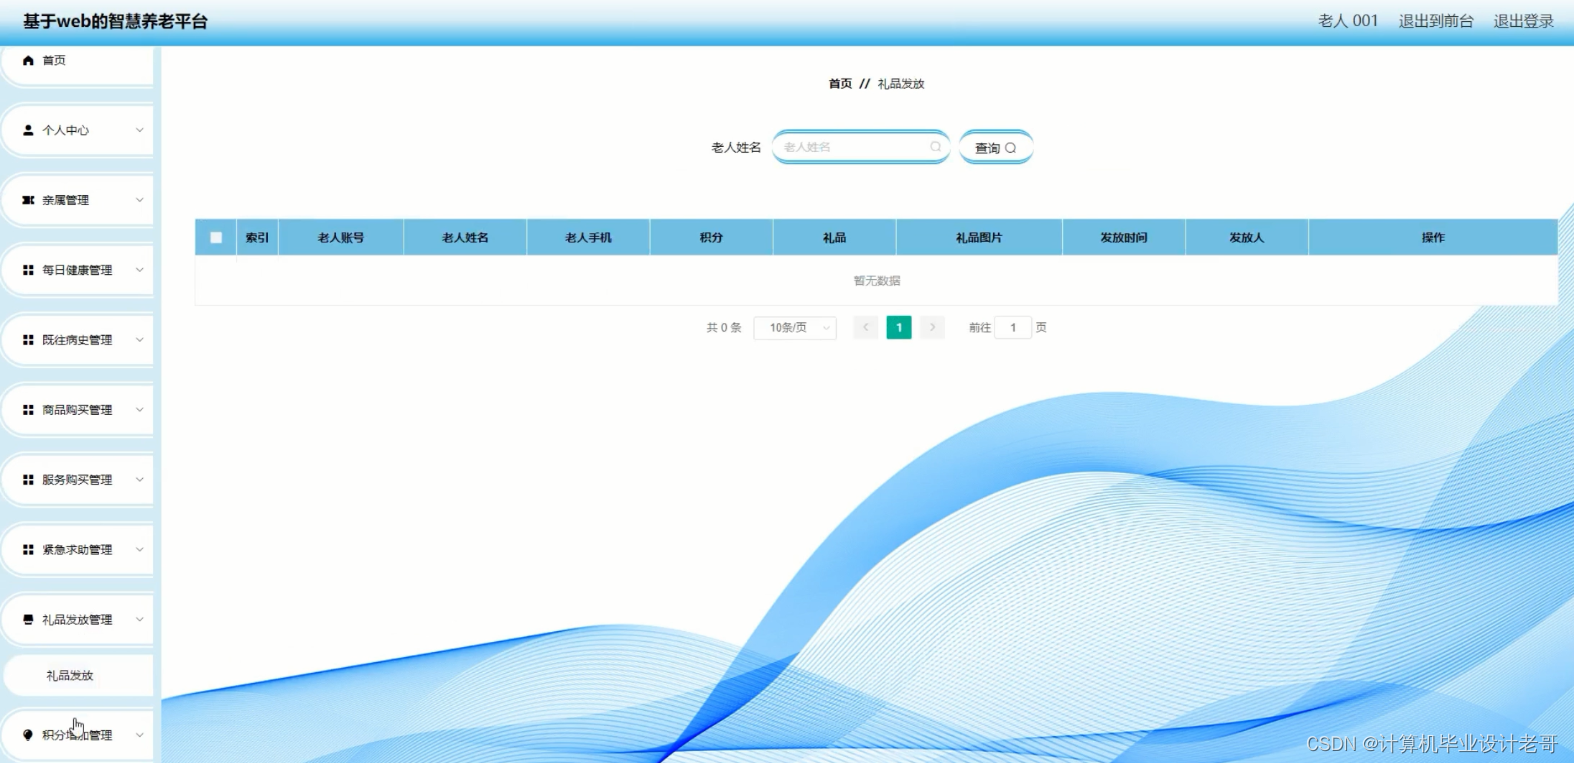Click the 基于web的智慧养老平台 title
This screenshot has width=1574, height=763.
[x=115, y=21]
